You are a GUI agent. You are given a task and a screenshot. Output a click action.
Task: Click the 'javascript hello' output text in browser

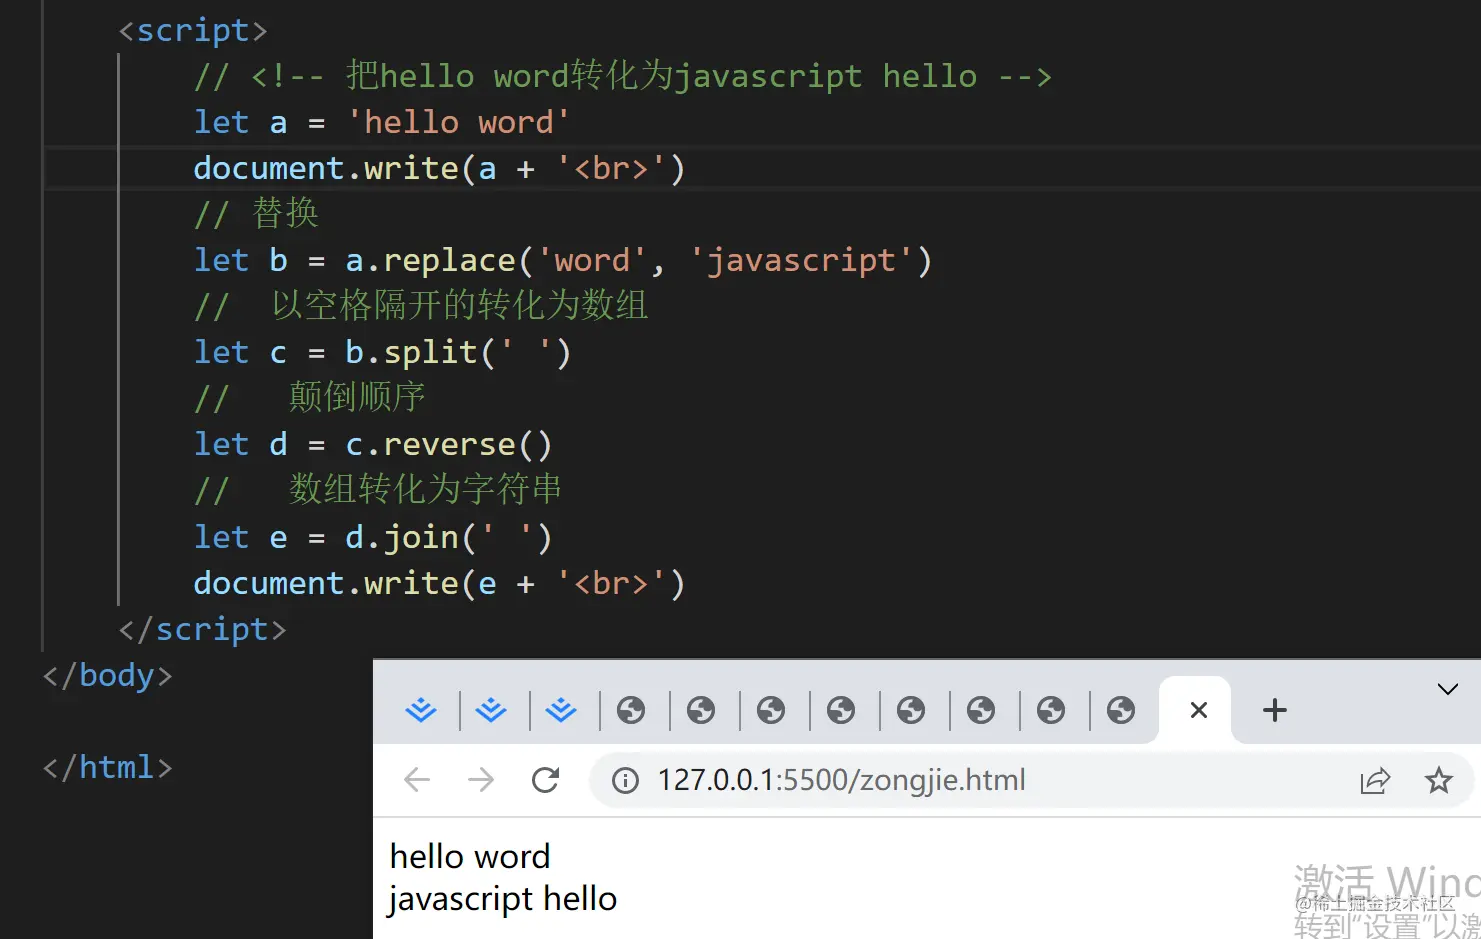(x=503, y=899)
